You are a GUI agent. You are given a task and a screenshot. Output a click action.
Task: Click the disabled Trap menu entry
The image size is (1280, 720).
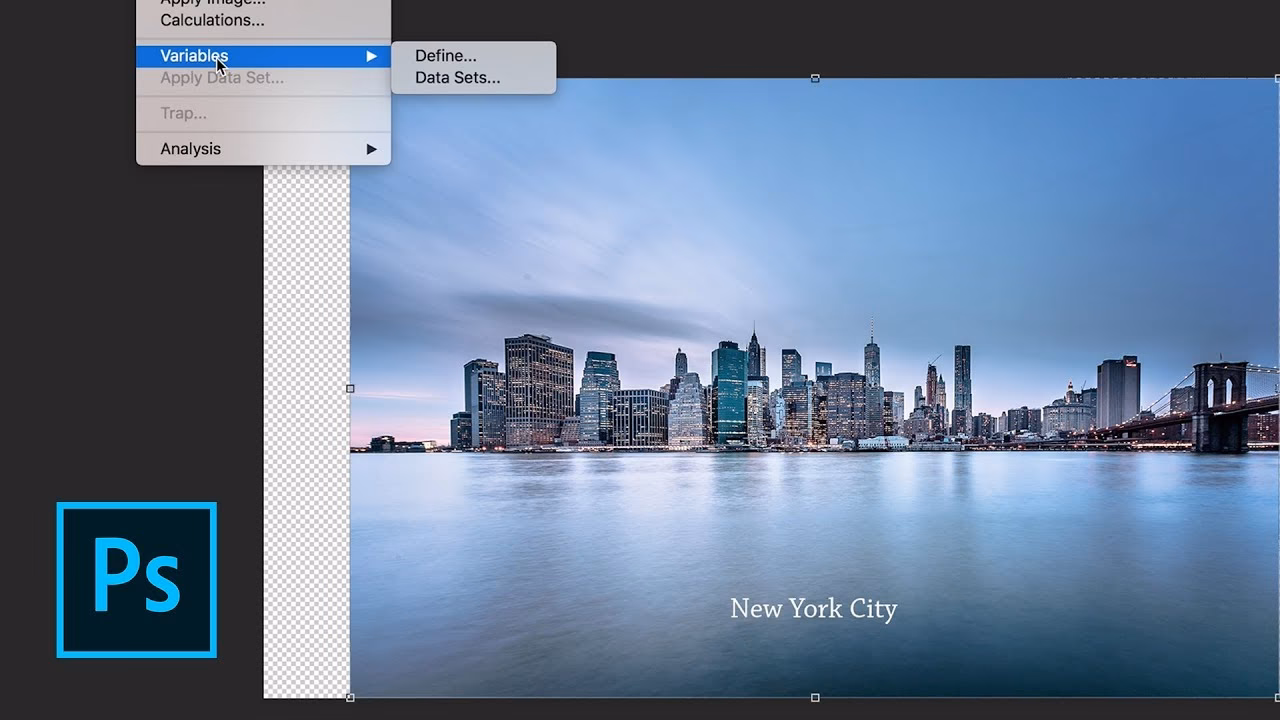pos(181,113)
